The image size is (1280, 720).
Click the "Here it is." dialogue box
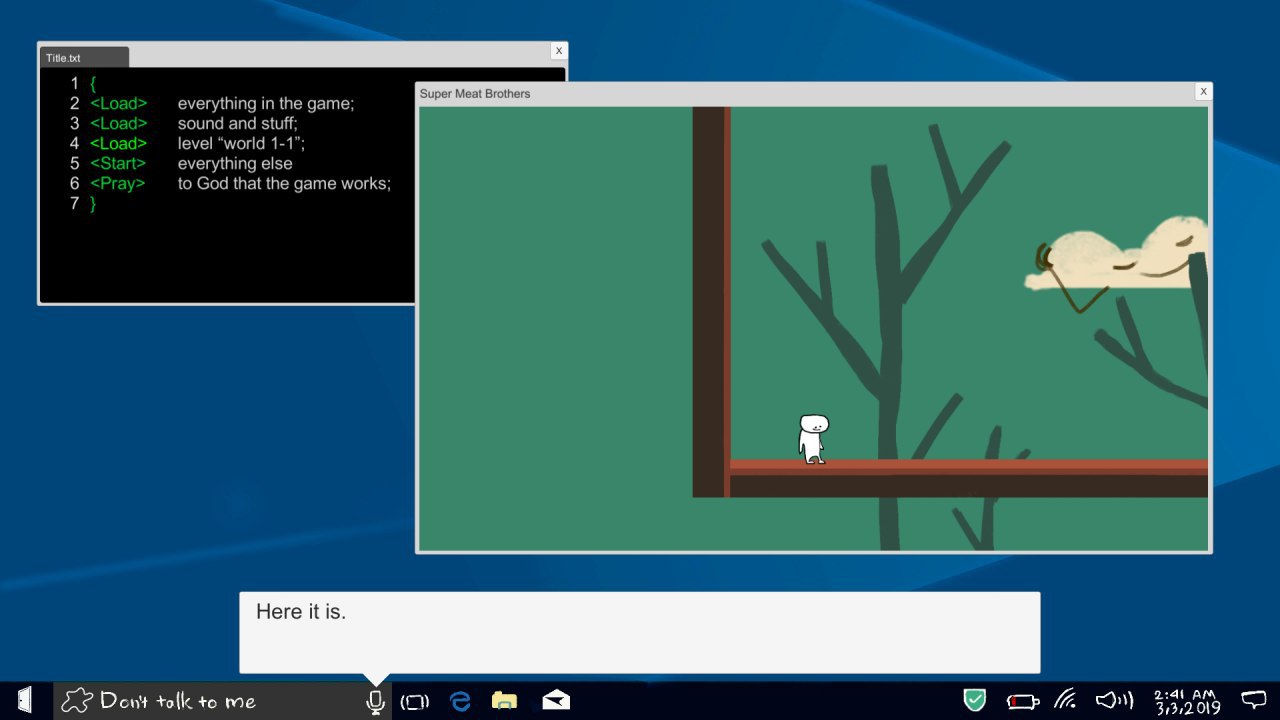[x=640, y=632]
